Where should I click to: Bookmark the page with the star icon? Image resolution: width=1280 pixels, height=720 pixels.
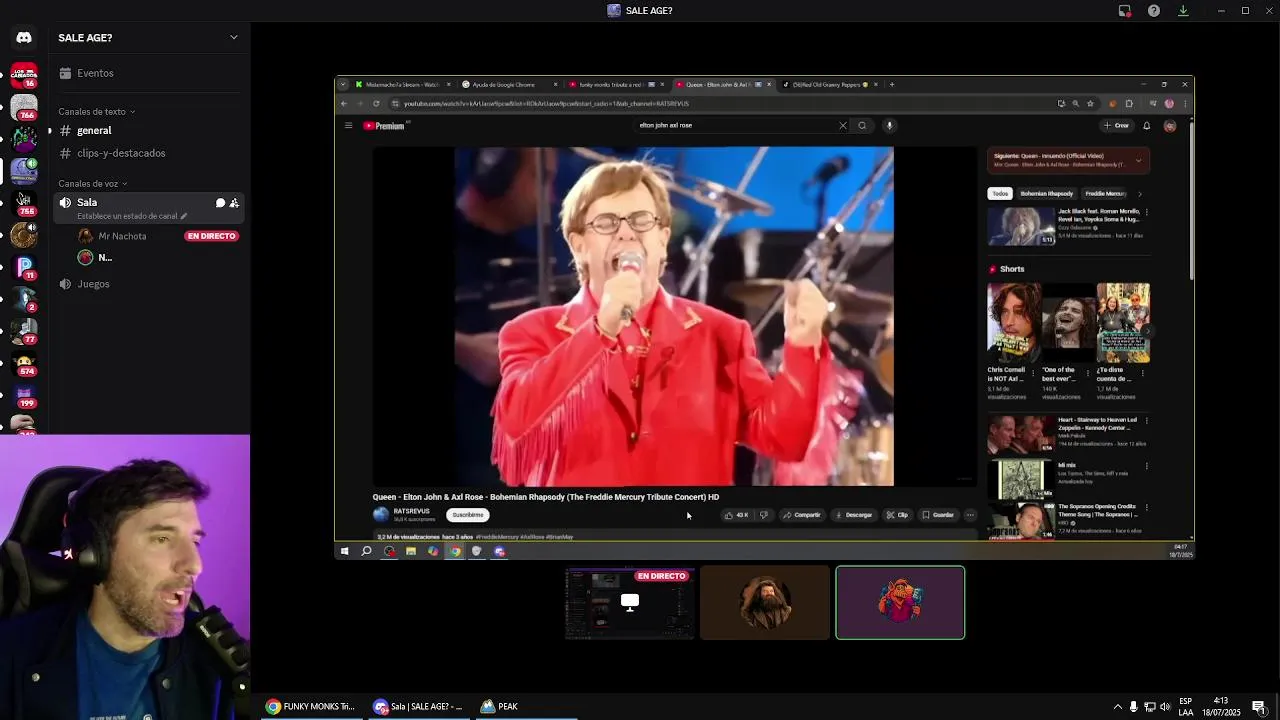[x=1090, y=104]
